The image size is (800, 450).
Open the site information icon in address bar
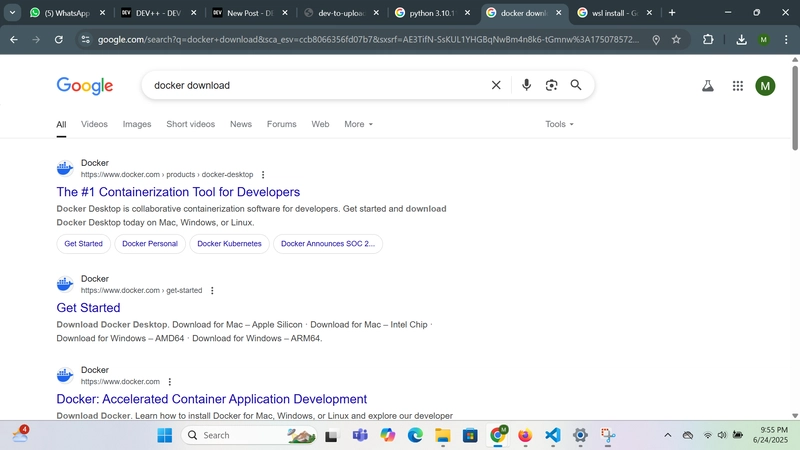(85, 39)
